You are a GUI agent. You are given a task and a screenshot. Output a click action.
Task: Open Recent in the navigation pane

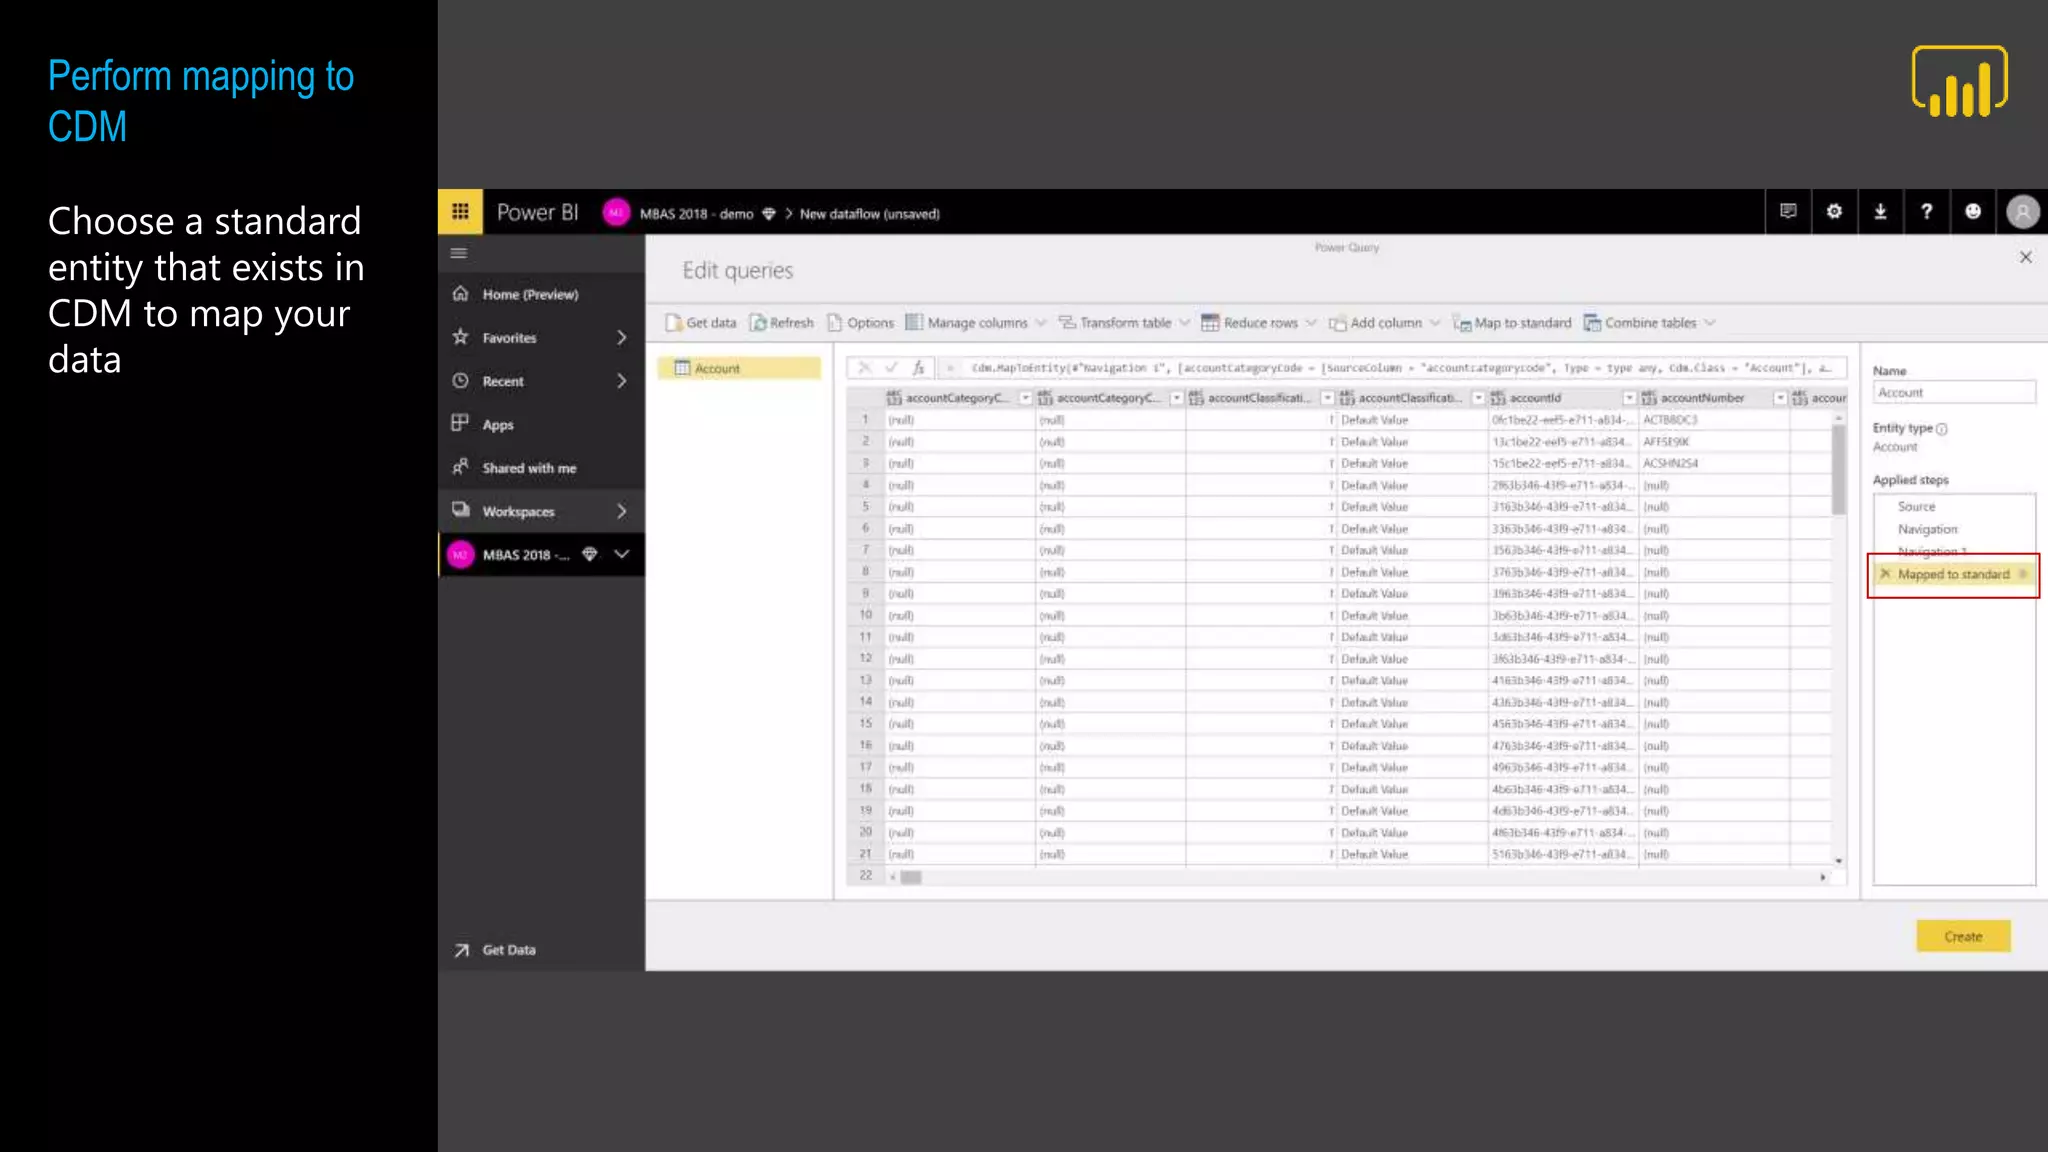pyautogui.click(x=503, y=381)
